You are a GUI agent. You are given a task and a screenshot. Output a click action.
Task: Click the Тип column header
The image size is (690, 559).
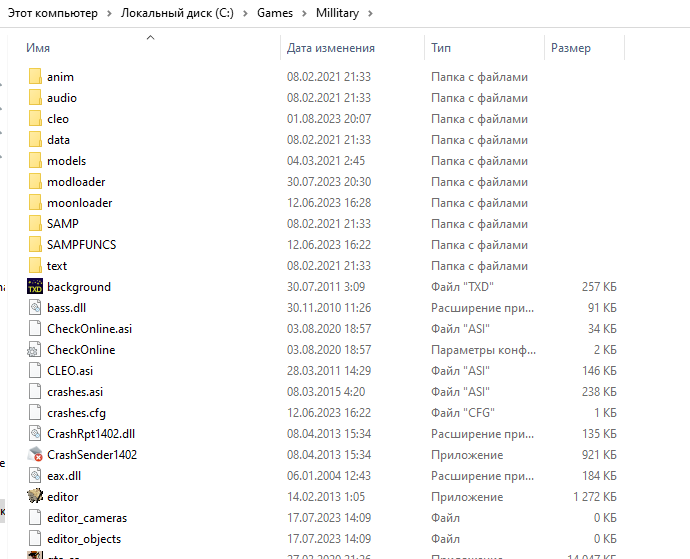click(441, 48)
